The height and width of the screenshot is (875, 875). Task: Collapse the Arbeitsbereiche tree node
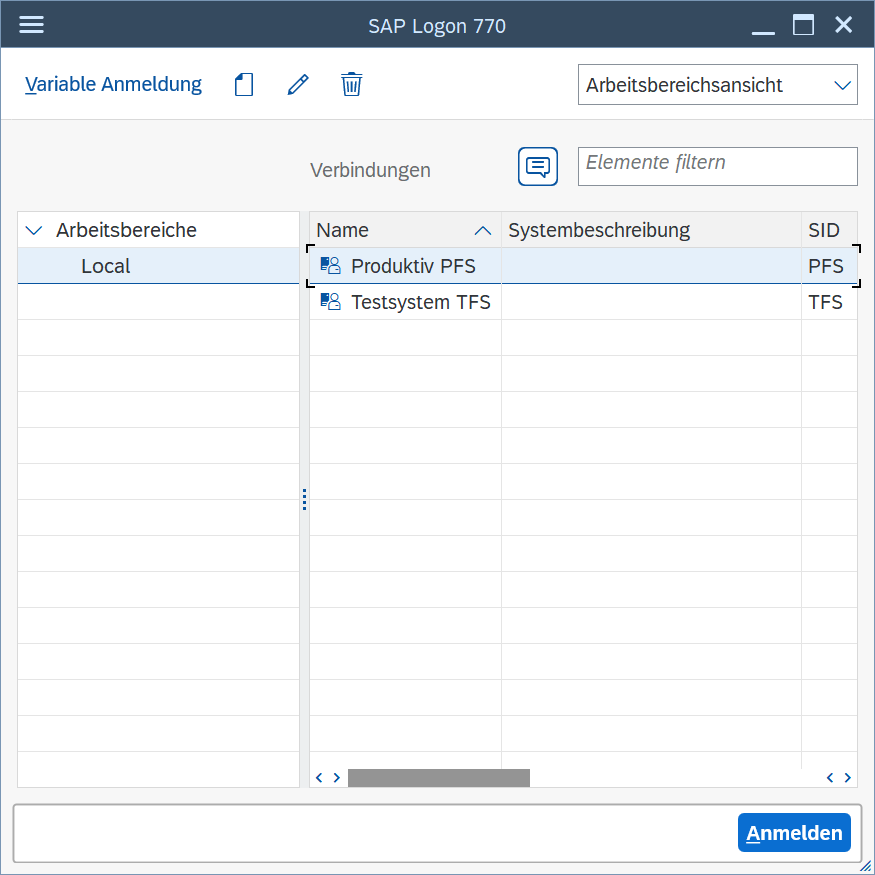pos(34,230)
